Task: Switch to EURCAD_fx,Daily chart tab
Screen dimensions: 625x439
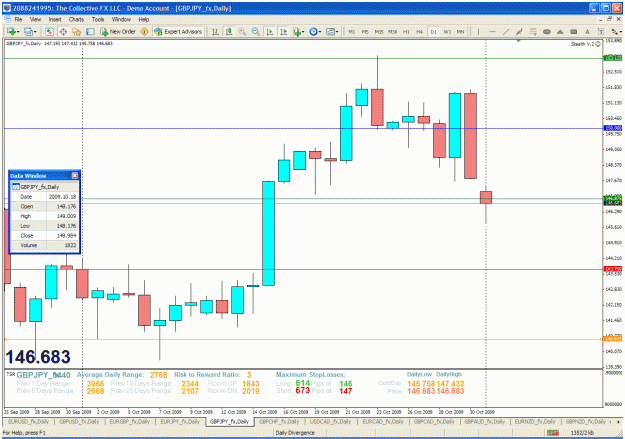Action: (x=383, y=421)
